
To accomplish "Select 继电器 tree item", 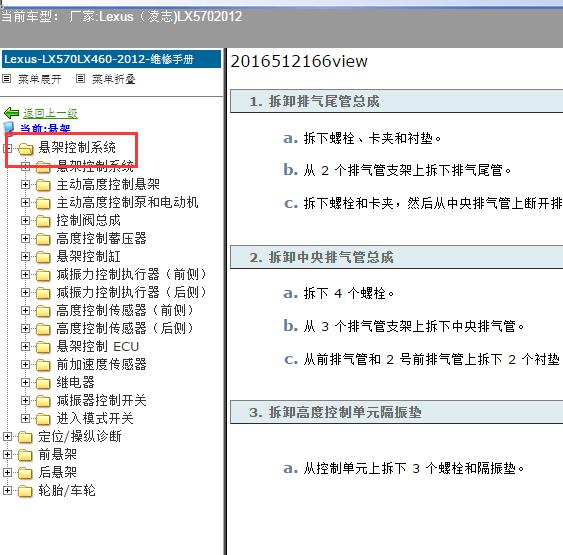I will 75,382.
